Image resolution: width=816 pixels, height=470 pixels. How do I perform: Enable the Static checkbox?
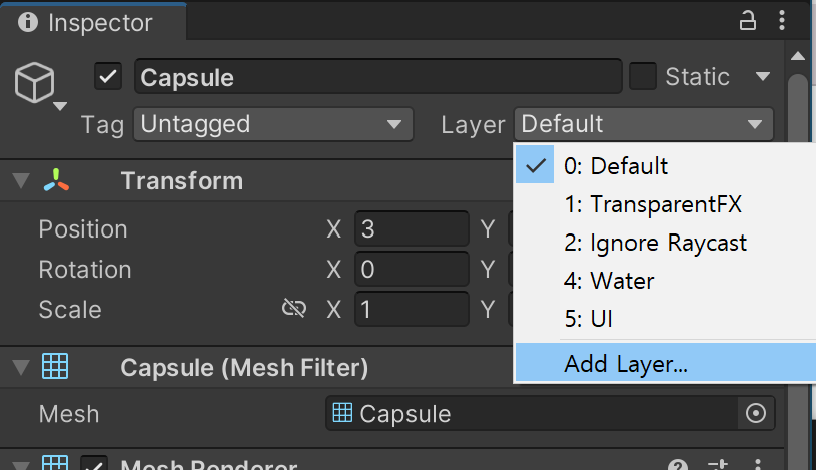643,77
